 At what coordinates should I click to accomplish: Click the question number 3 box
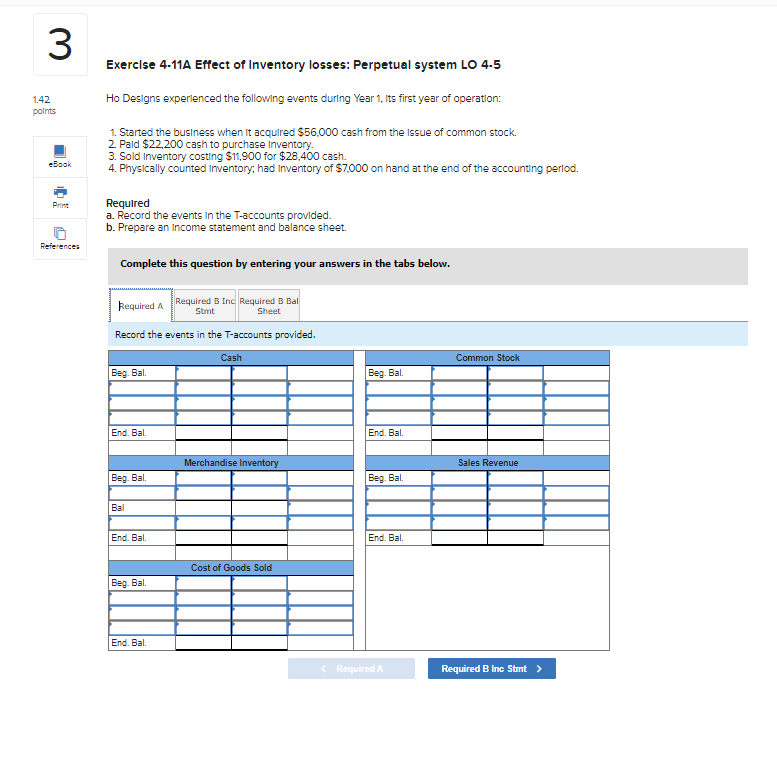(x=60, y=45)
